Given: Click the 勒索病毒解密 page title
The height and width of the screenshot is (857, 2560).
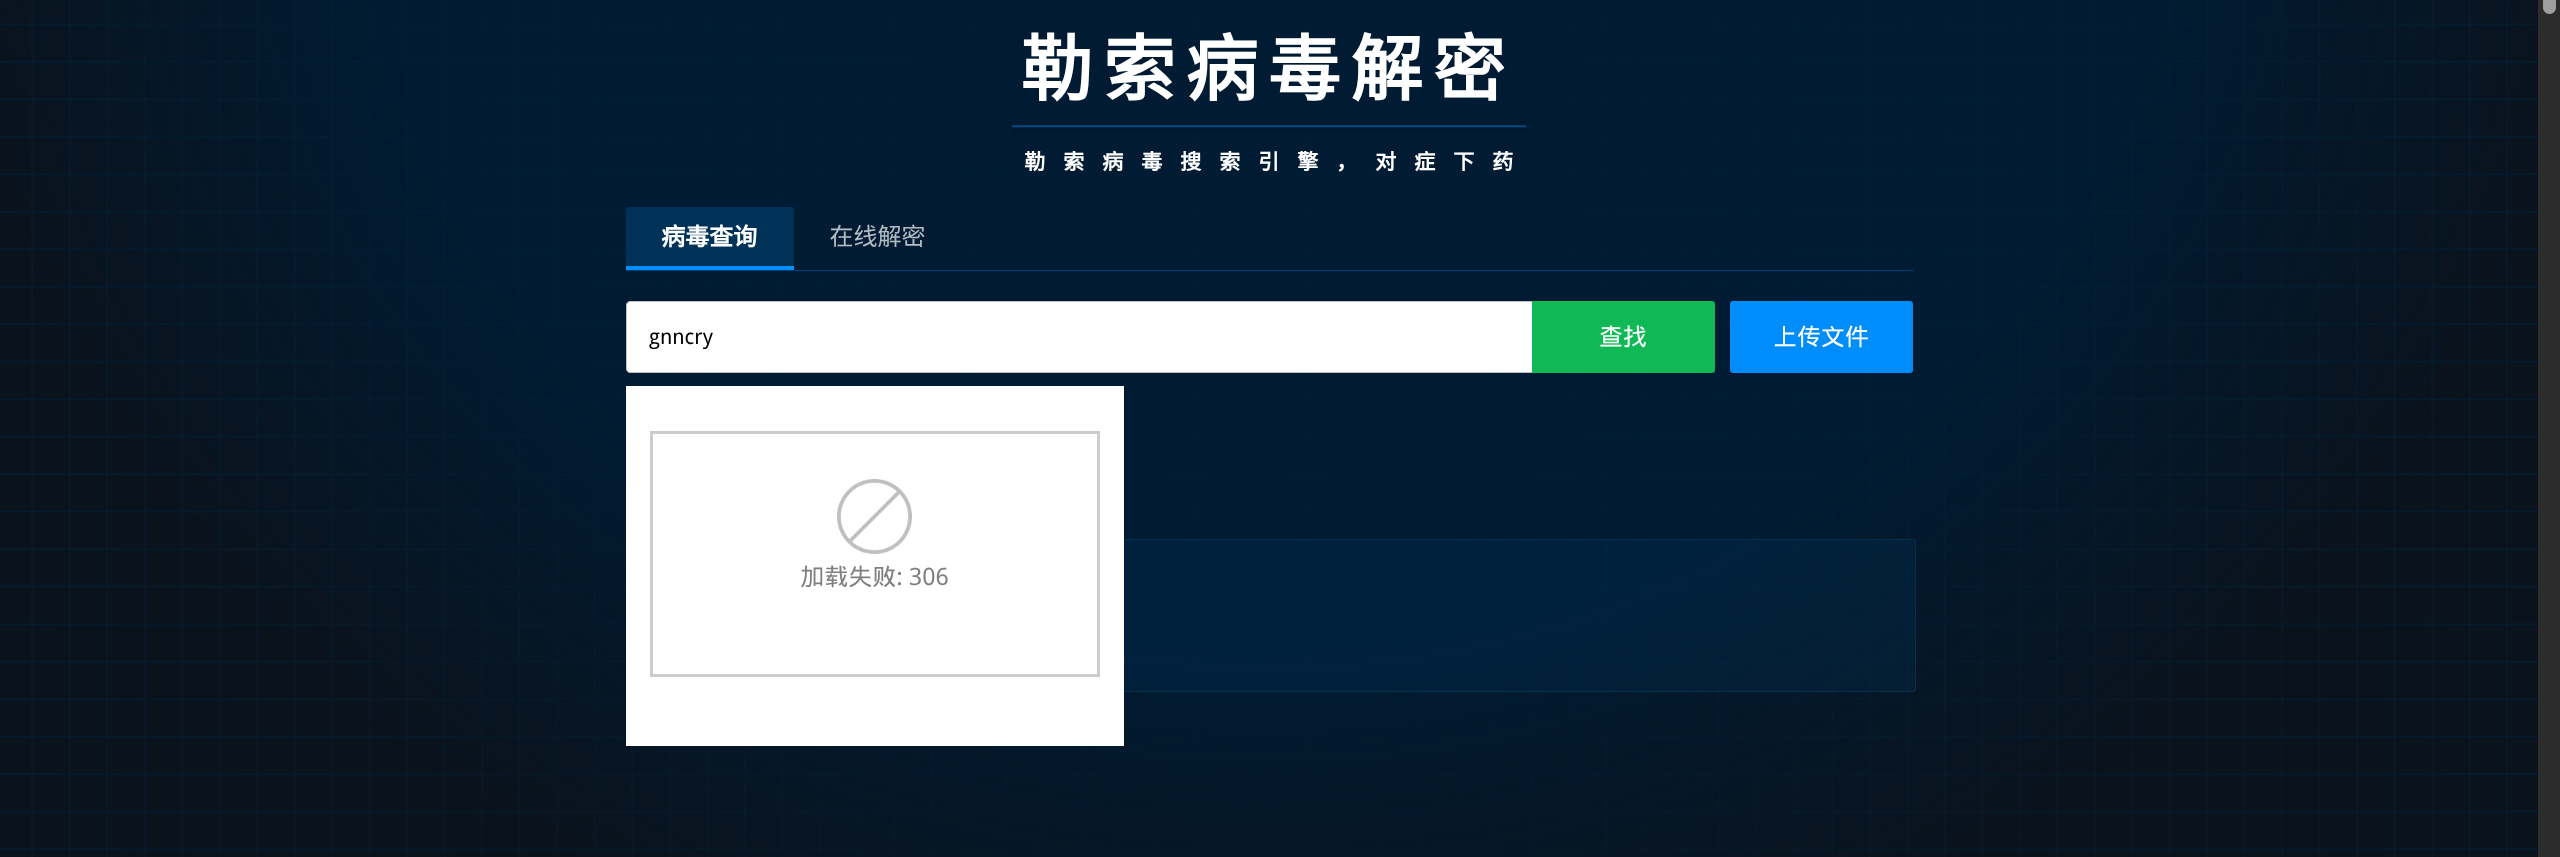Looking at the screenshot, I should [1264, 68].
